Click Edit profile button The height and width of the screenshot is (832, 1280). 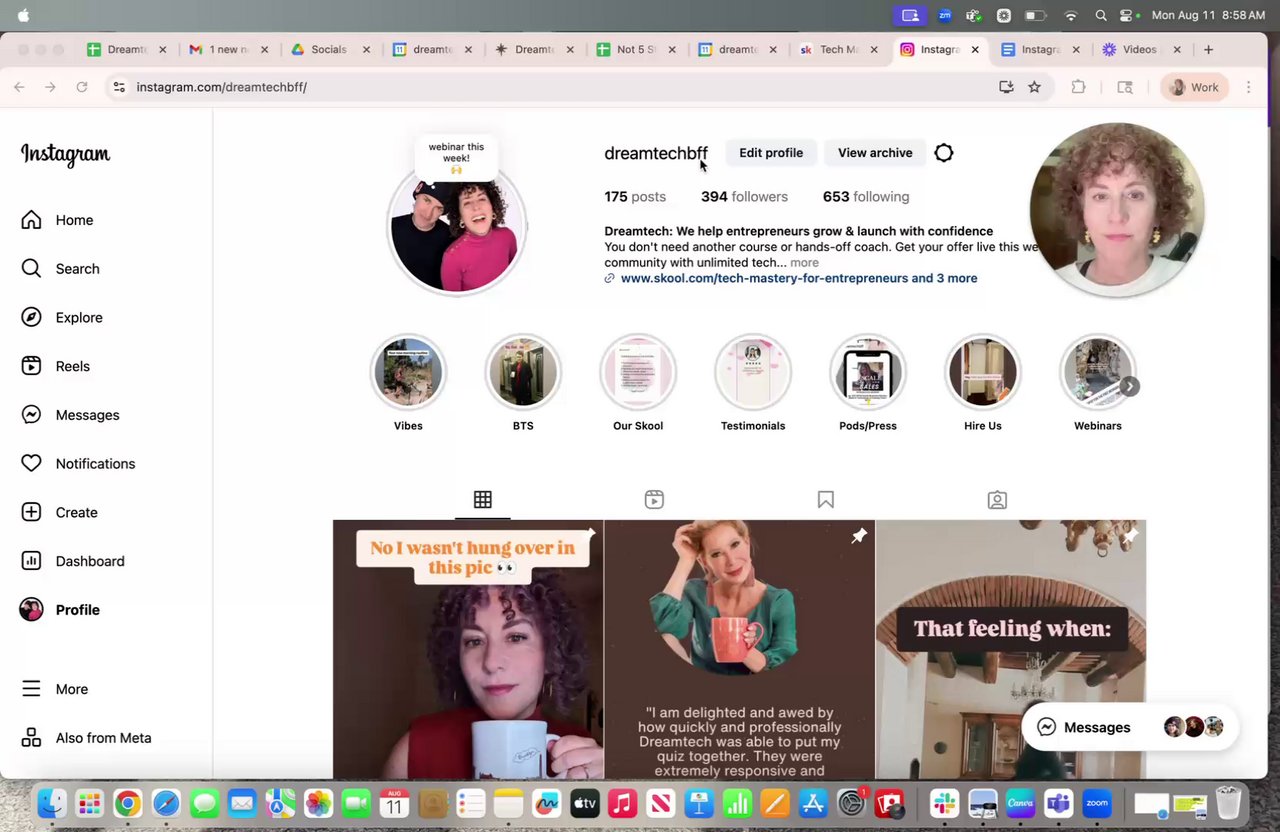tap(771, 153)
